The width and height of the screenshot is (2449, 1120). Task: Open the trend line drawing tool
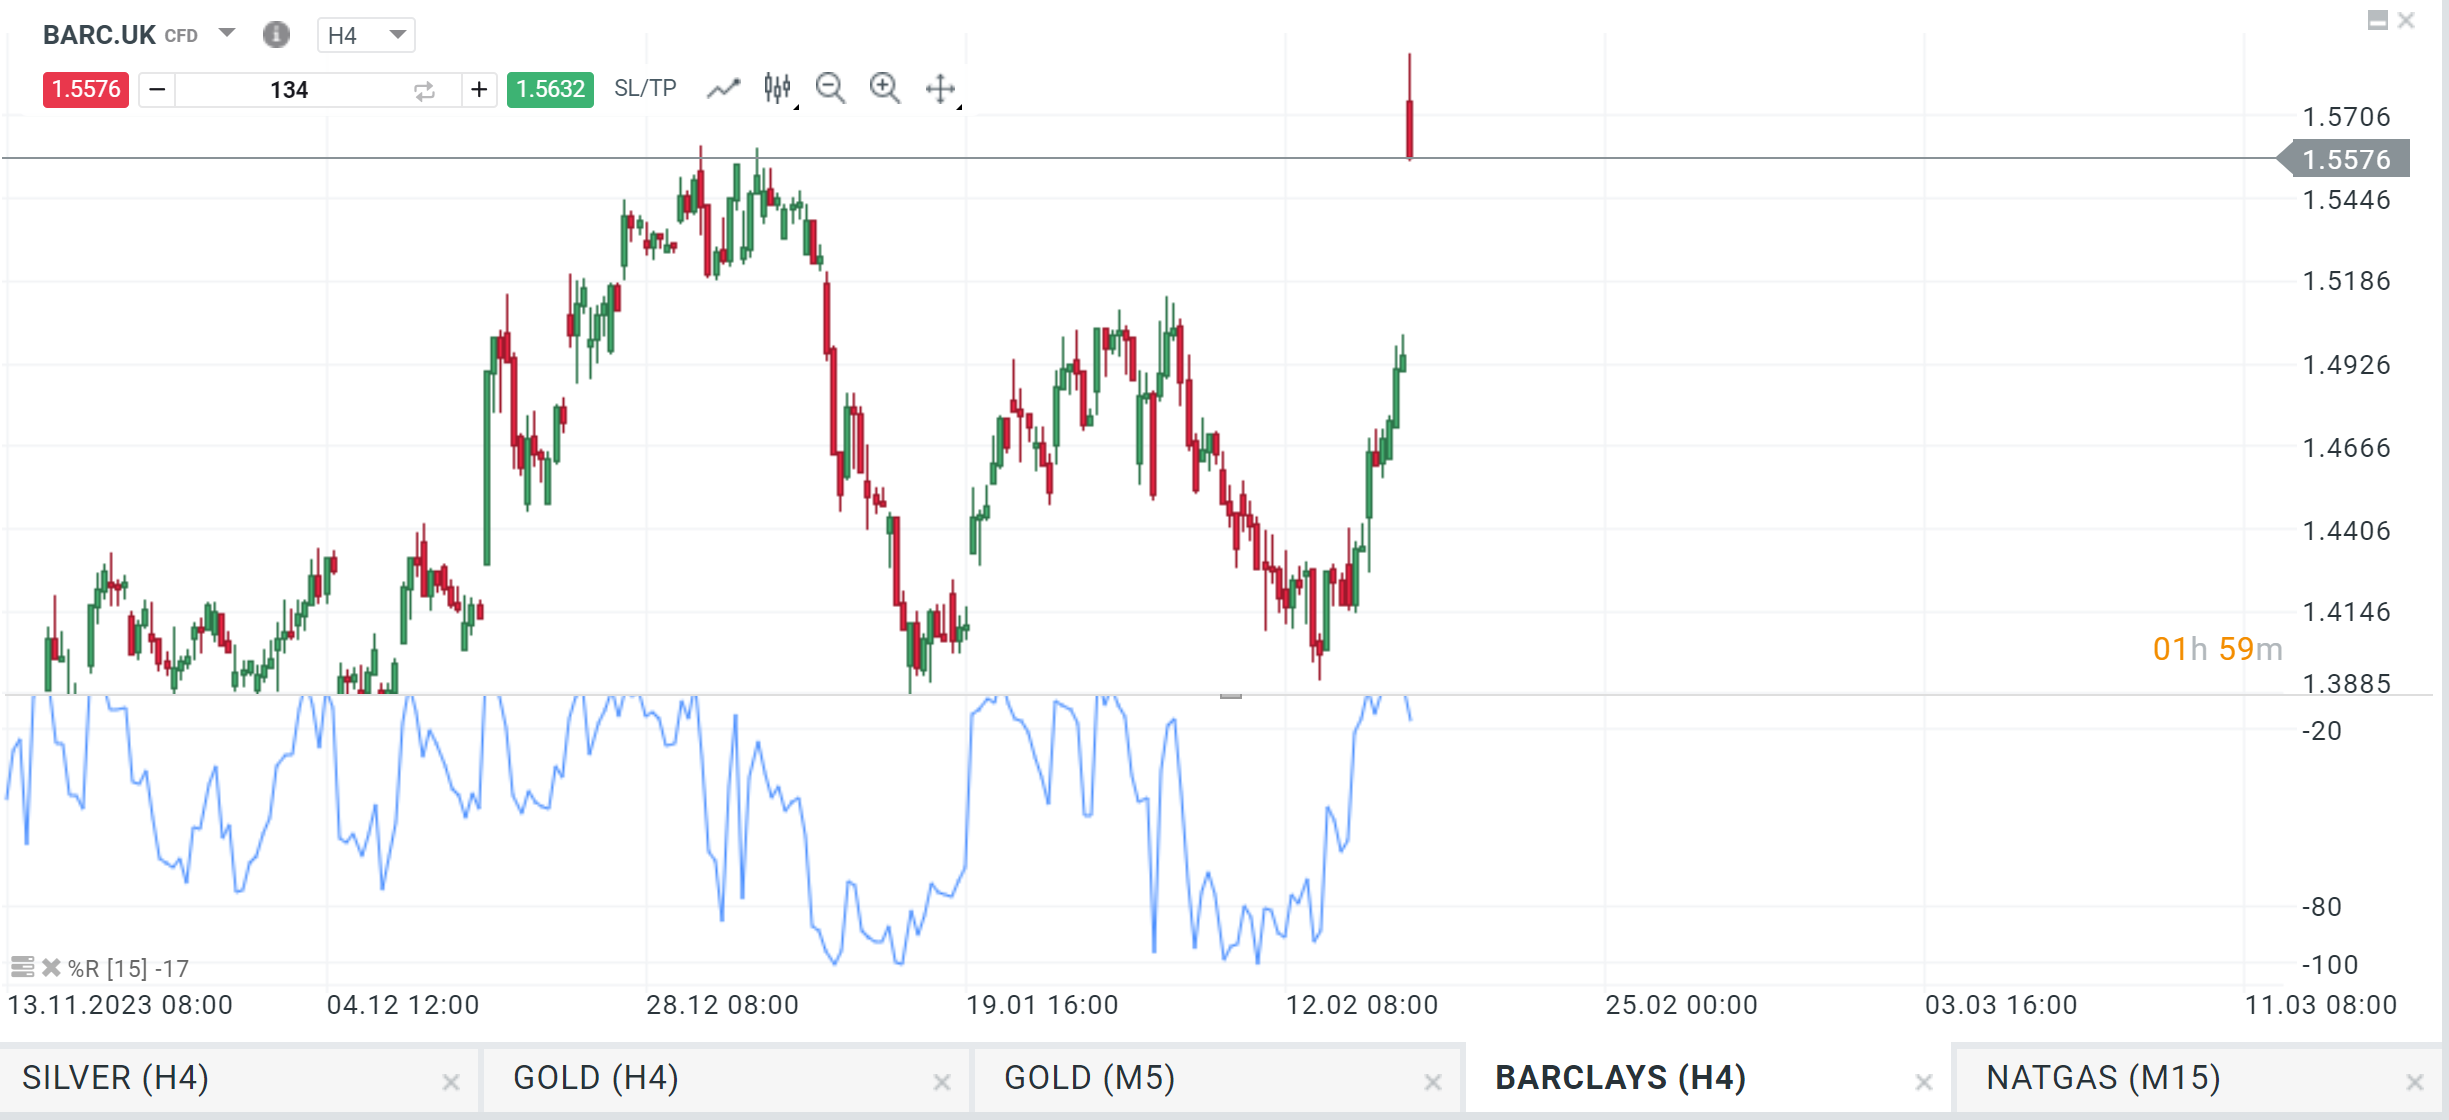tap(724, 88)
